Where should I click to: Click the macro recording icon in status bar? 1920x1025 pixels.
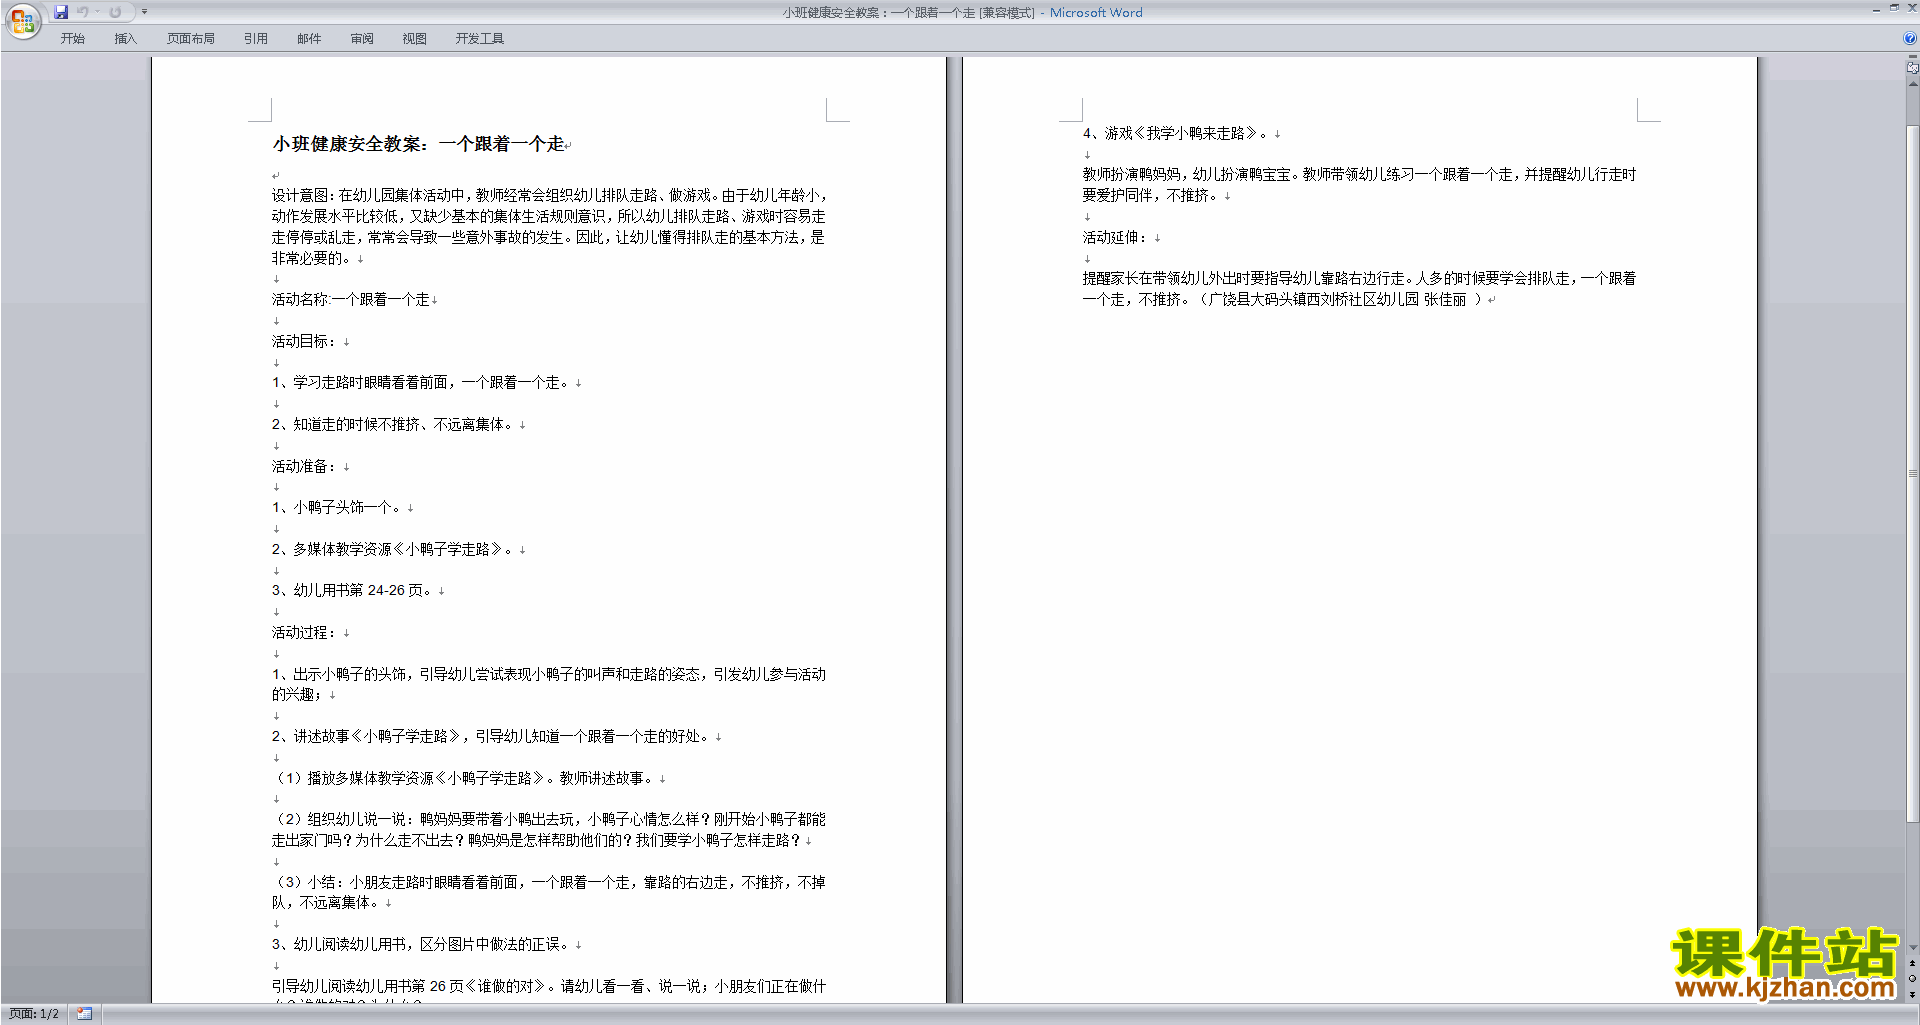coord(84,1014)
